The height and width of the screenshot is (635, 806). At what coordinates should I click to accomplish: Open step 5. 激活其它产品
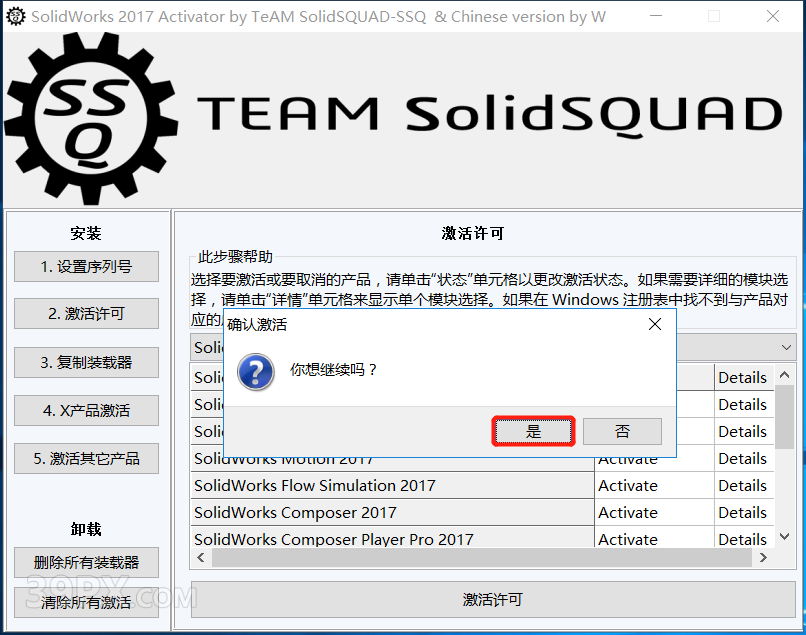[x=86, y=458]
